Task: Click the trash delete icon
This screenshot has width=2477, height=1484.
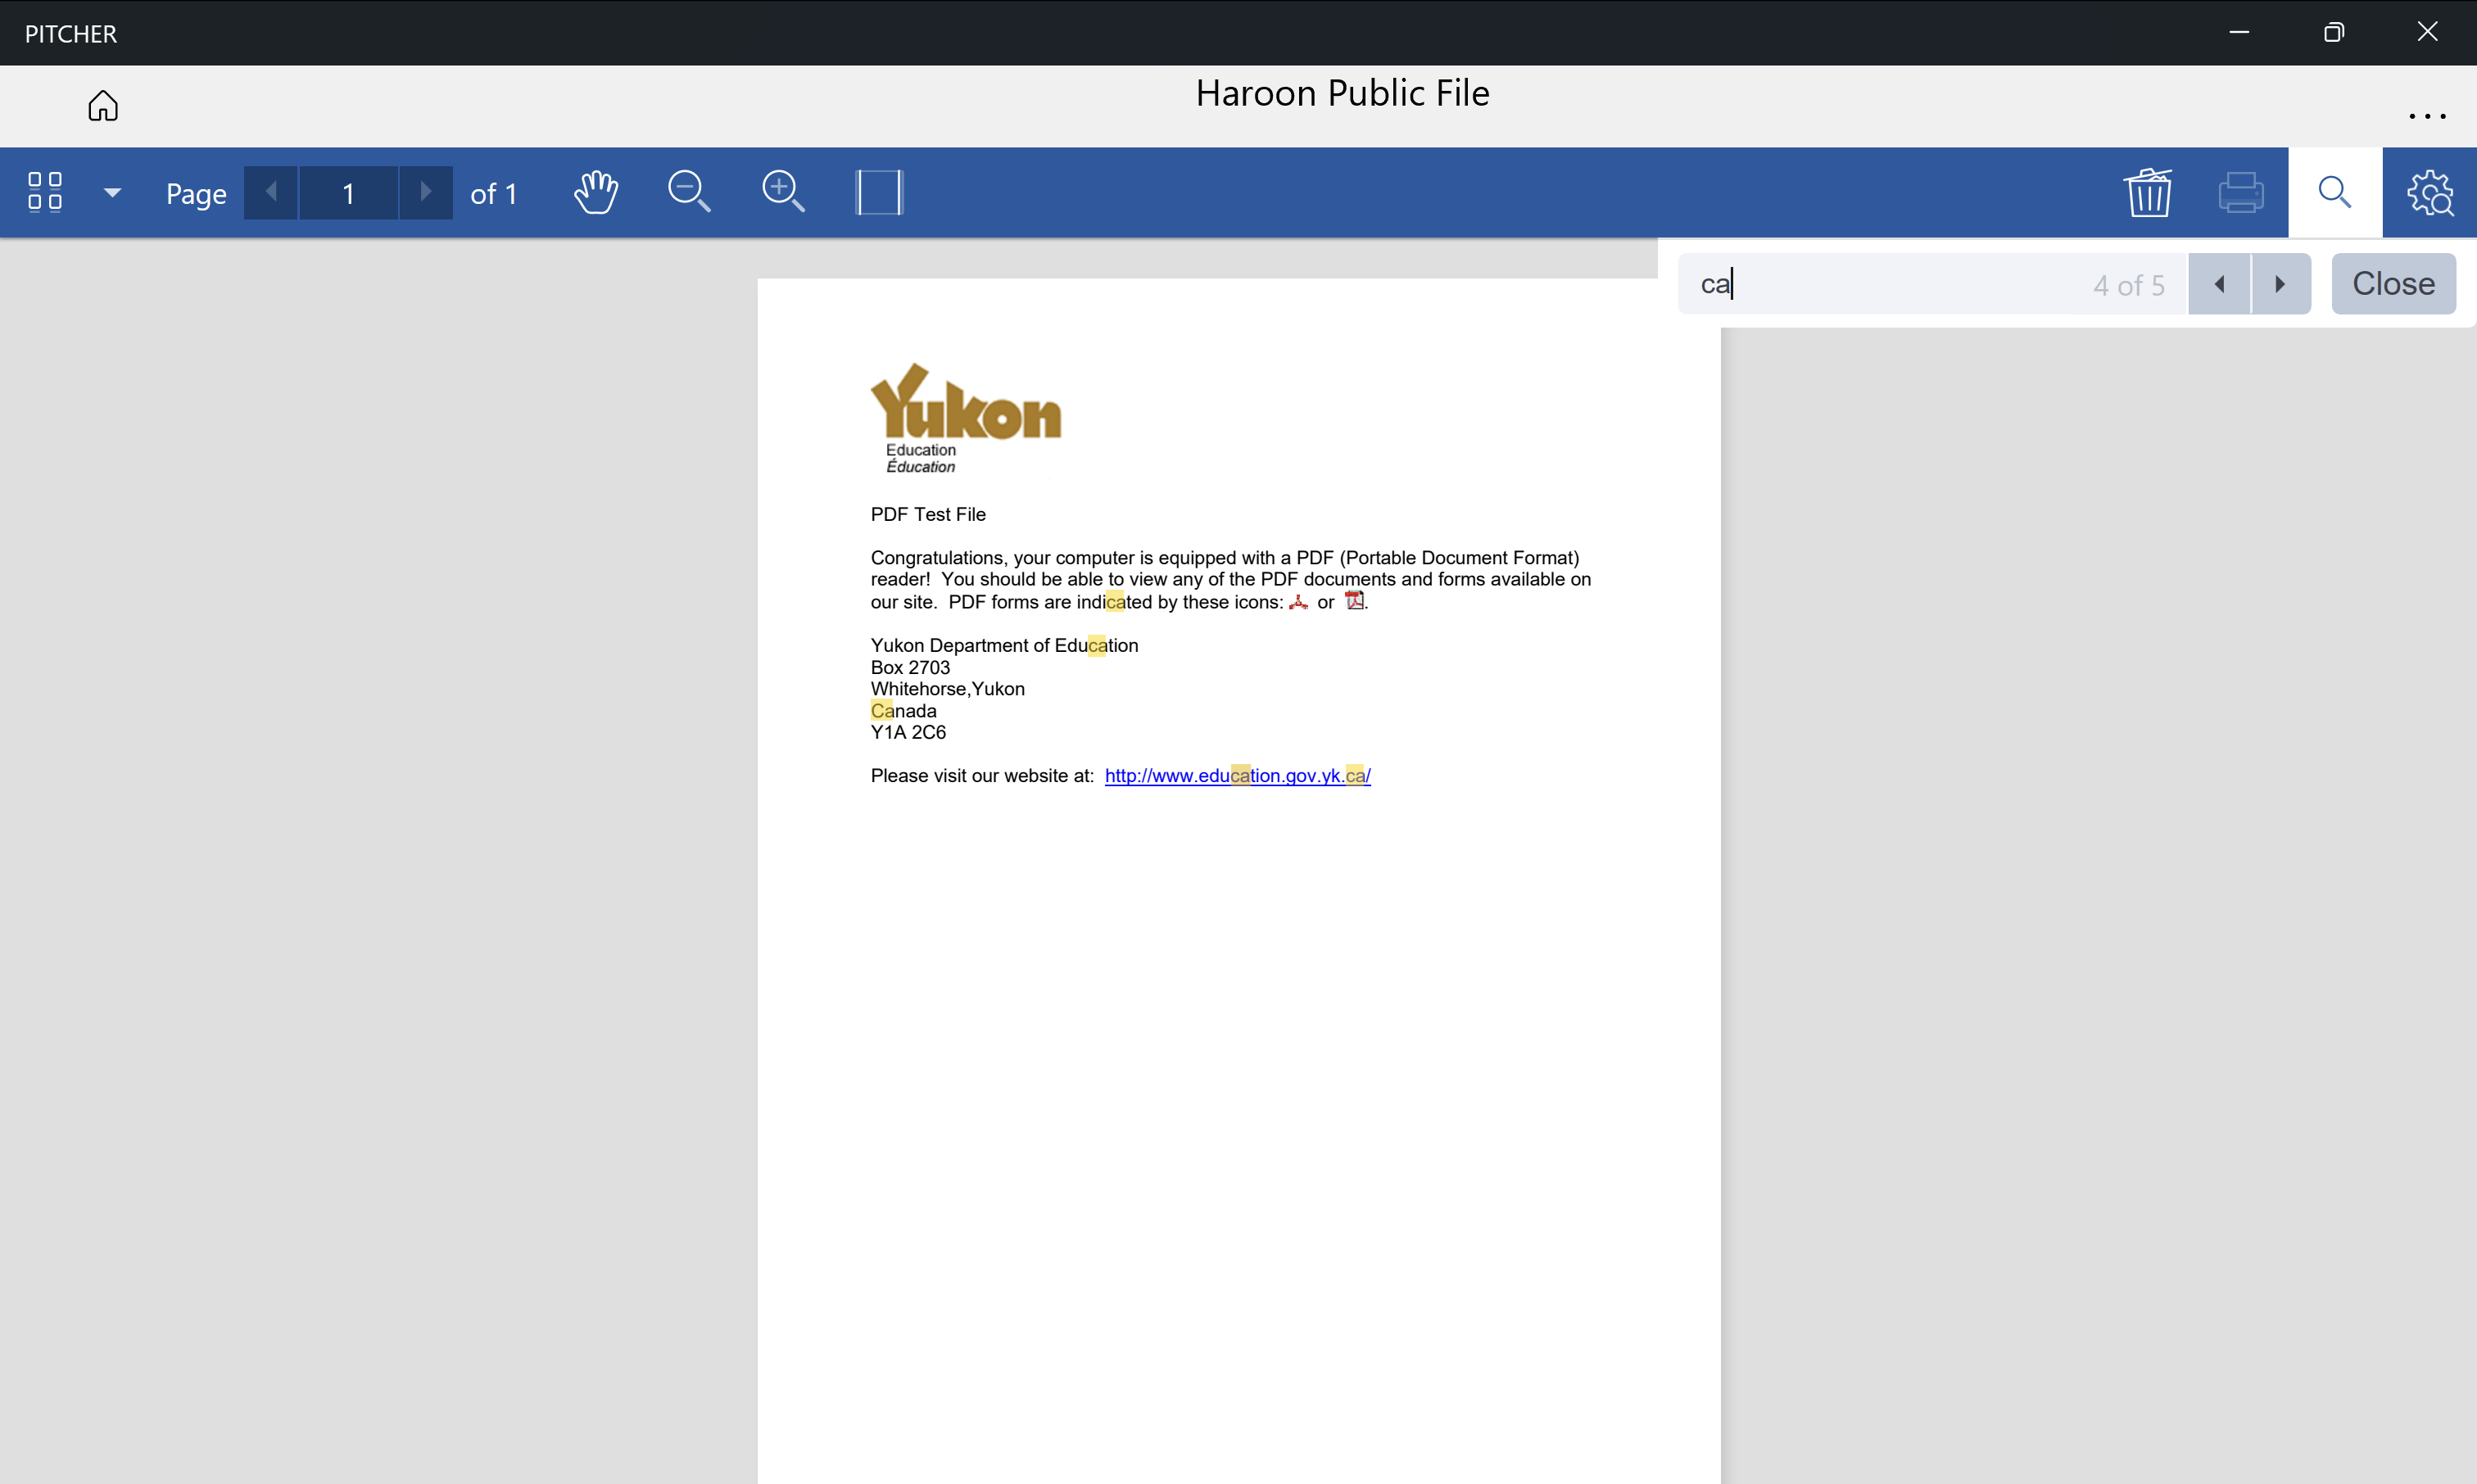Action: coord(2148,192)
